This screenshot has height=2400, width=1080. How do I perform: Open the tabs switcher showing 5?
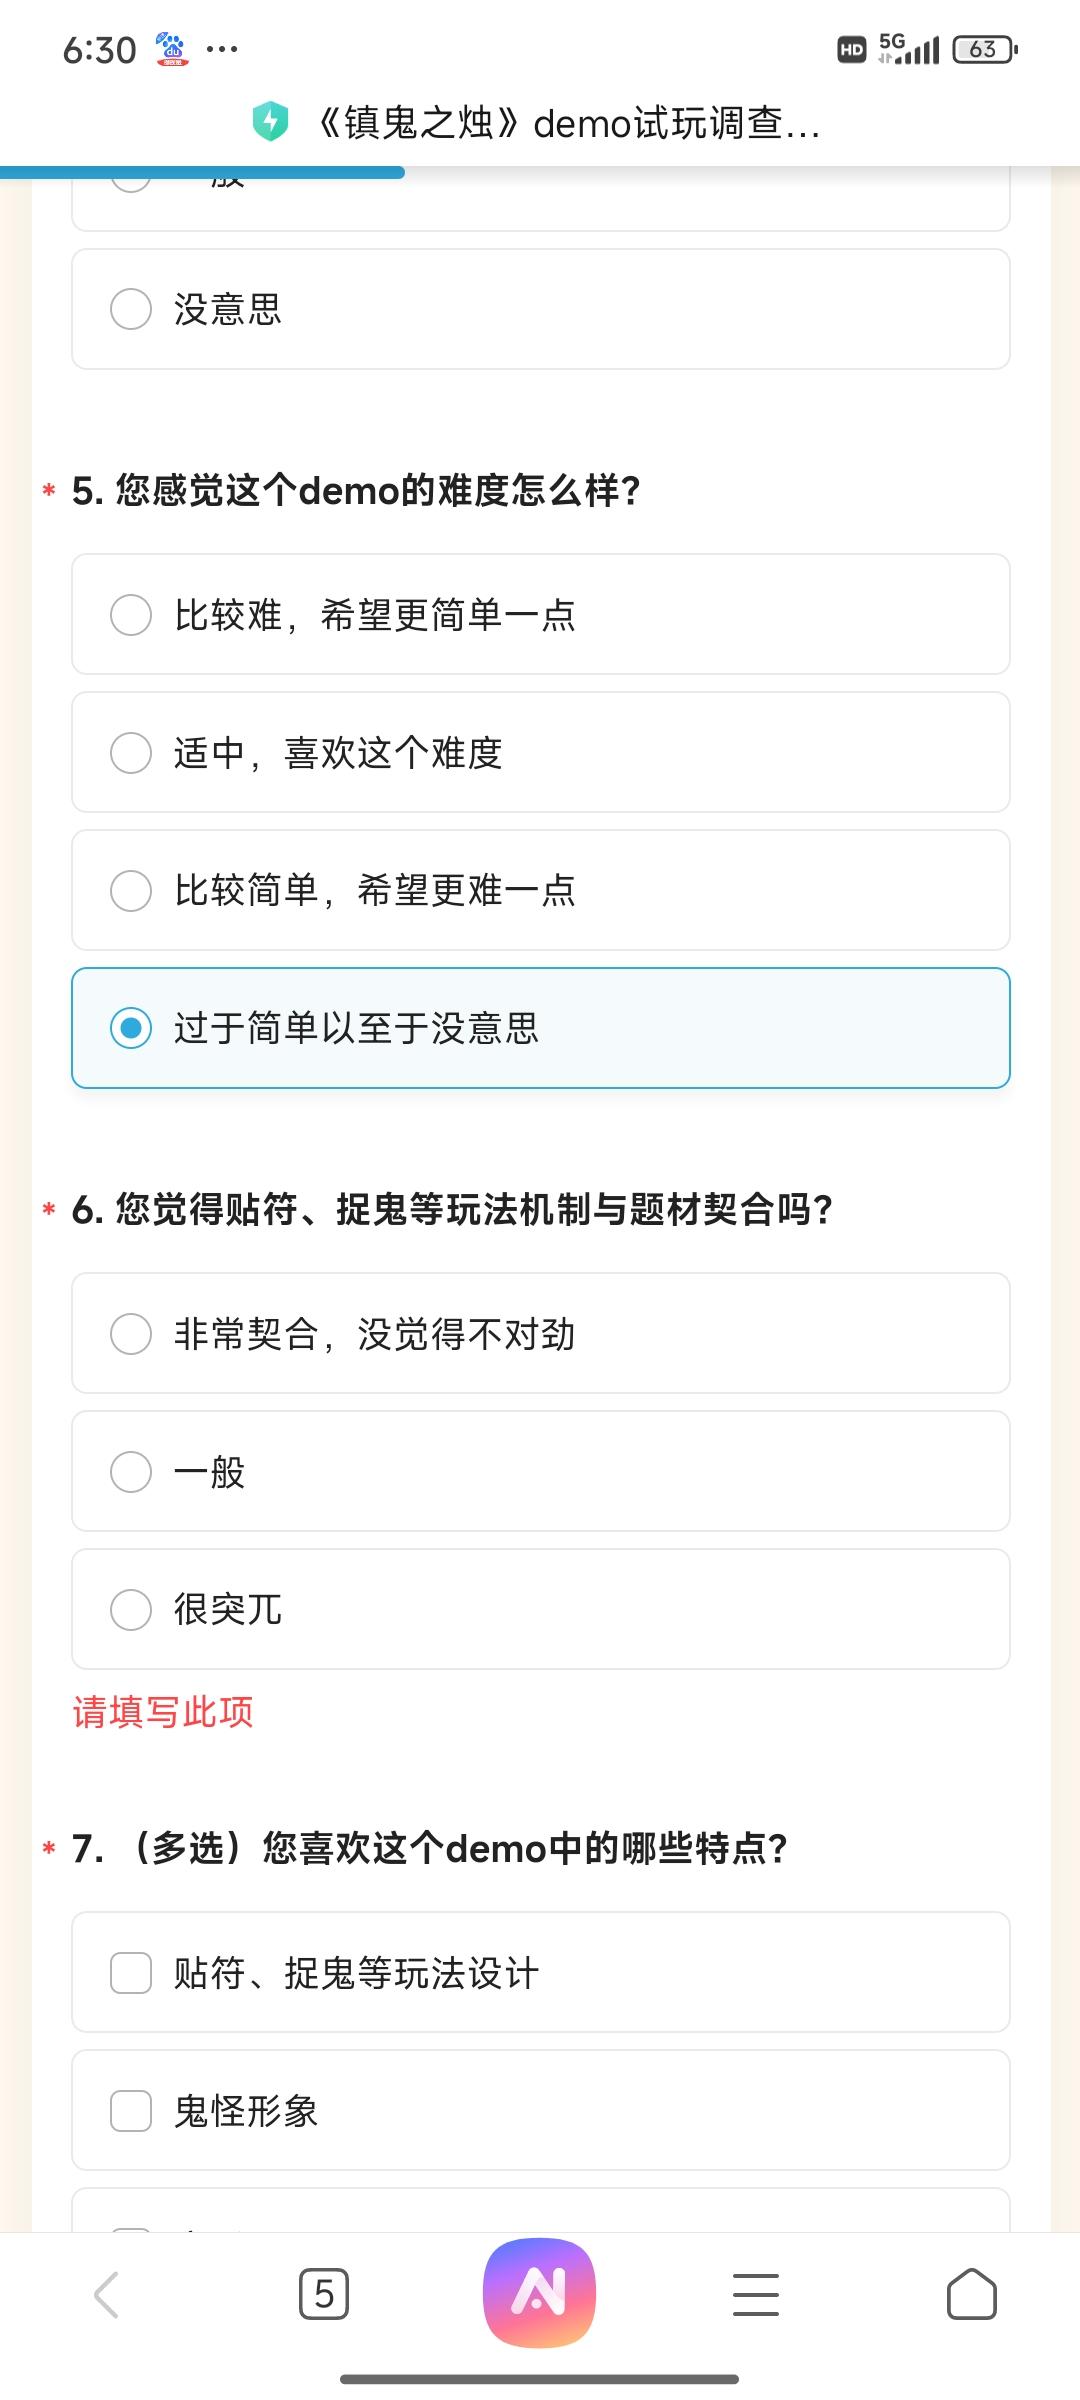[x=324, y=2294]
